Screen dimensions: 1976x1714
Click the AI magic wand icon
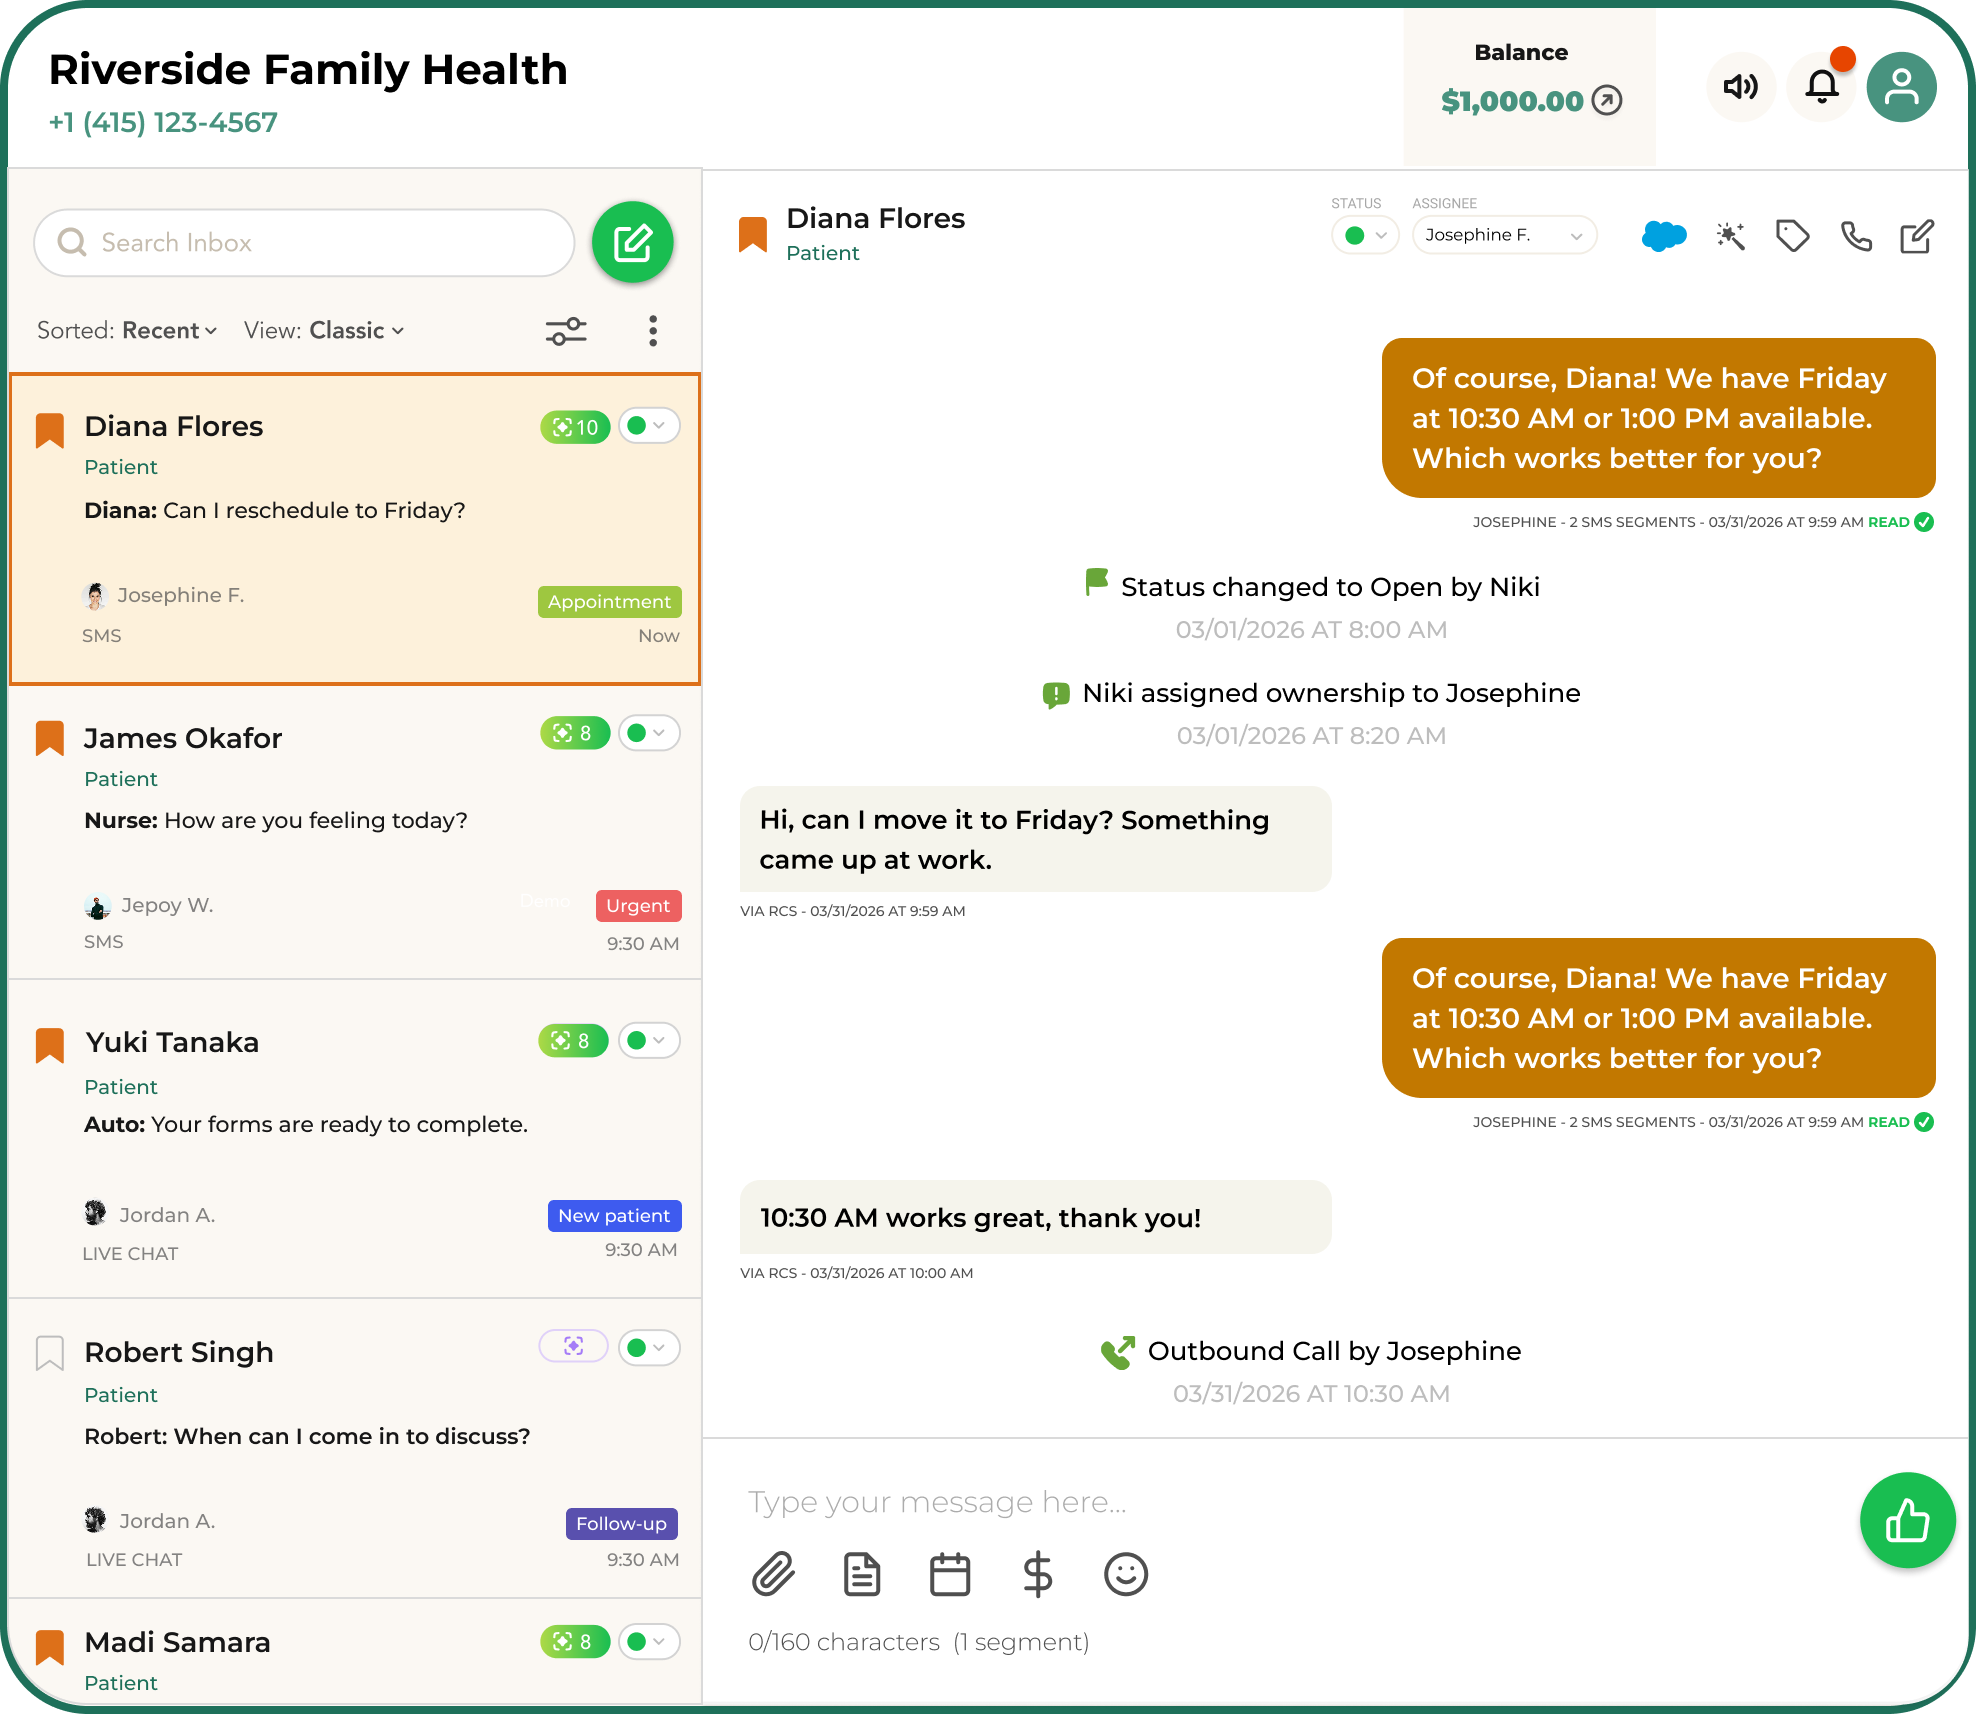tap(1730, 236)
